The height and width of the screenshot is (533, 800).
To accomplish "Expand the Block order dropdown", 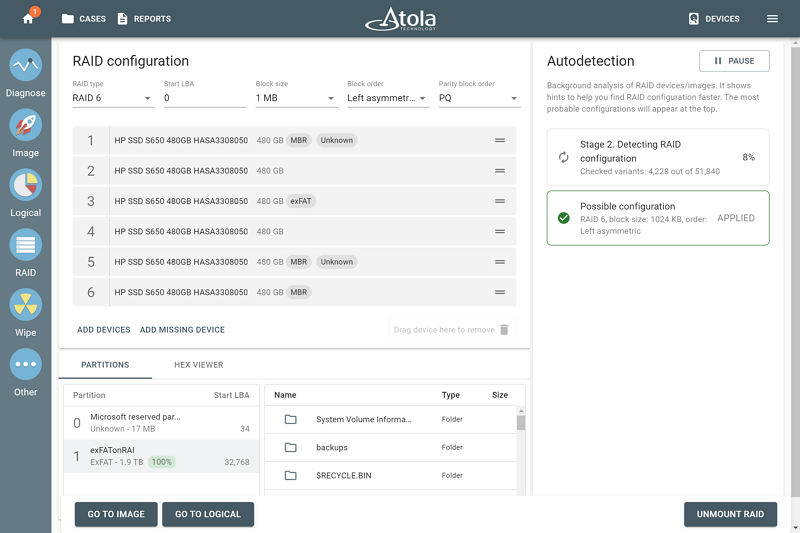I will [x=388, y=98].
